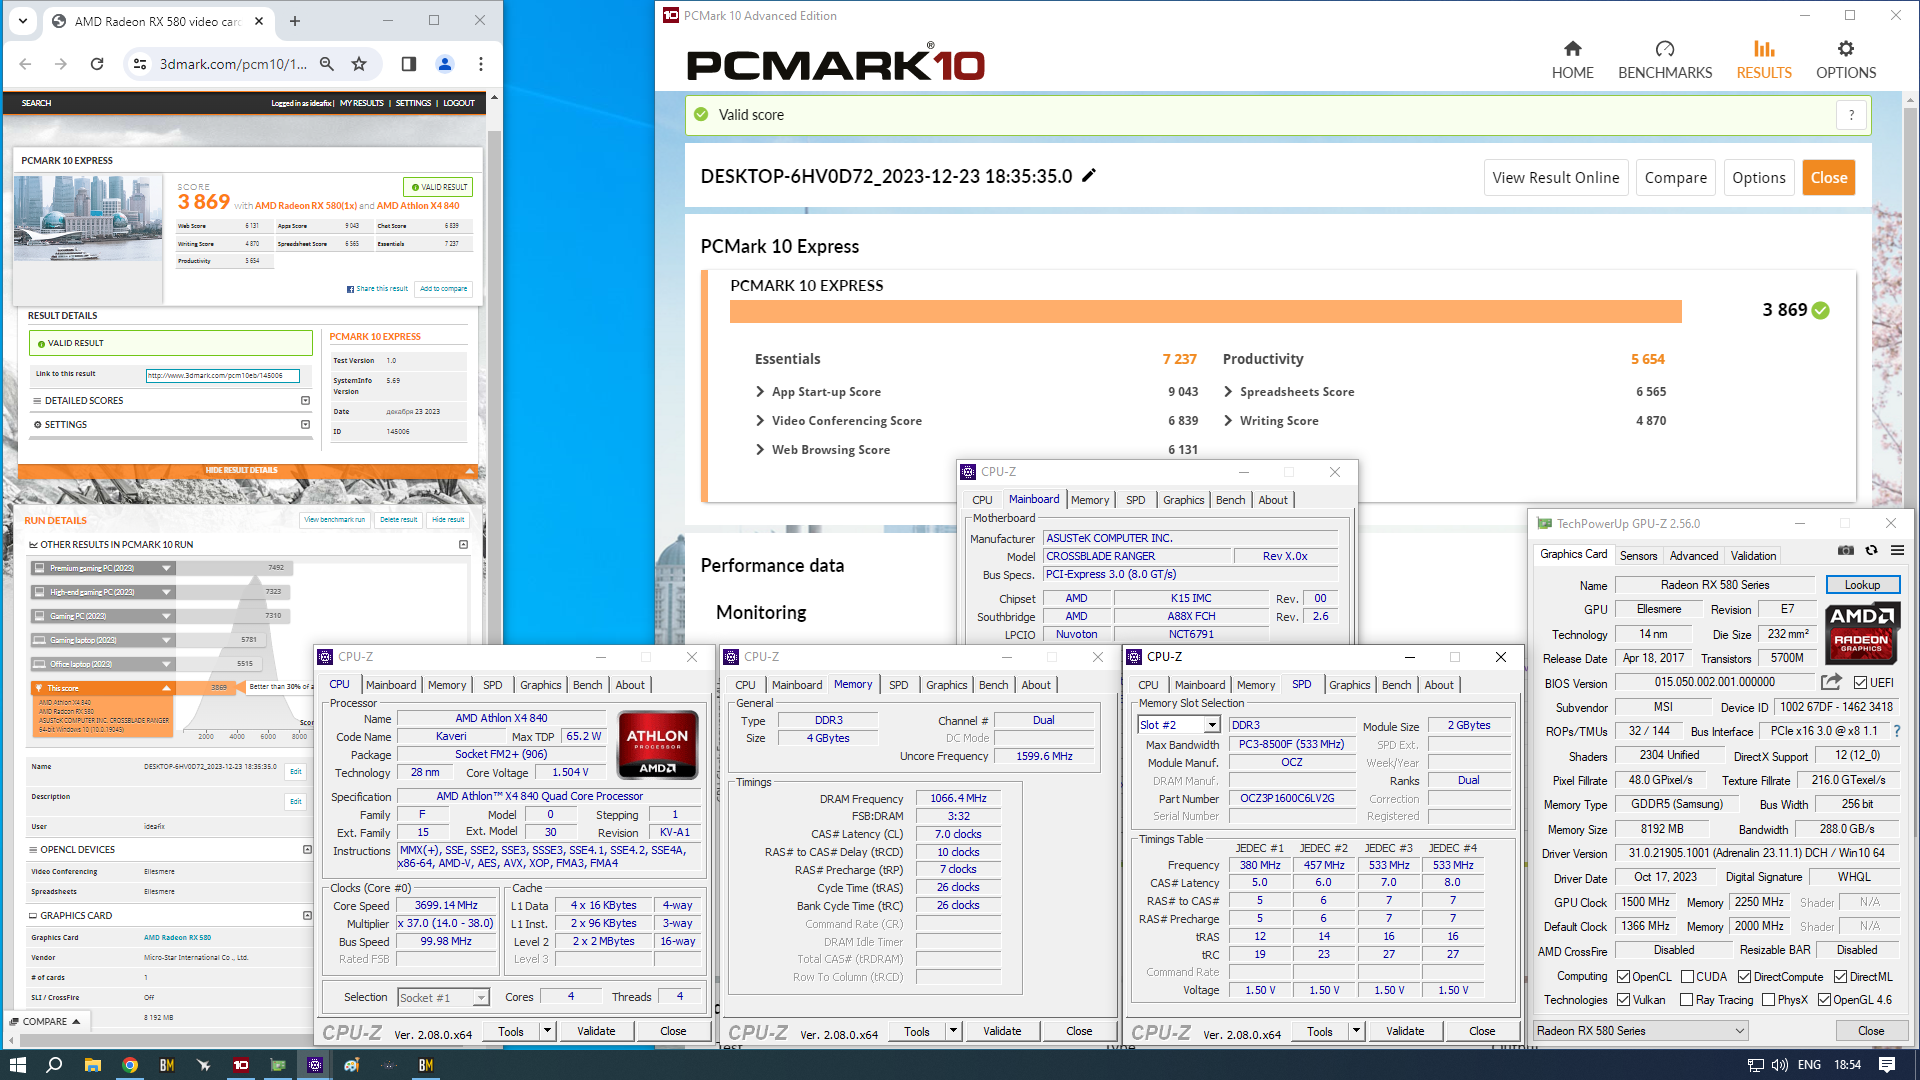The height and width of the screenshot is (1080, 1920).
Task: Open GPU-Z hamburger menu
Action: [1897, 550]
